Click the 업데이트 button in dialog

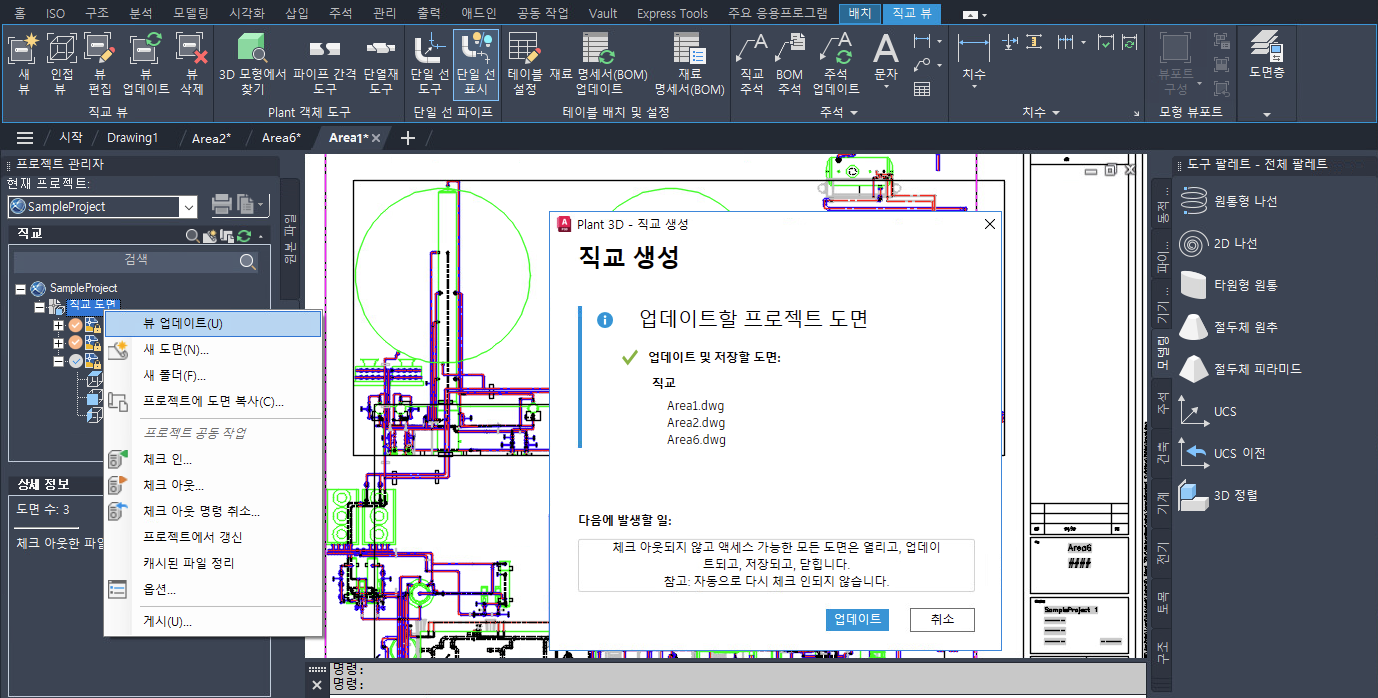pyautogui.click(x=857, y=619)
